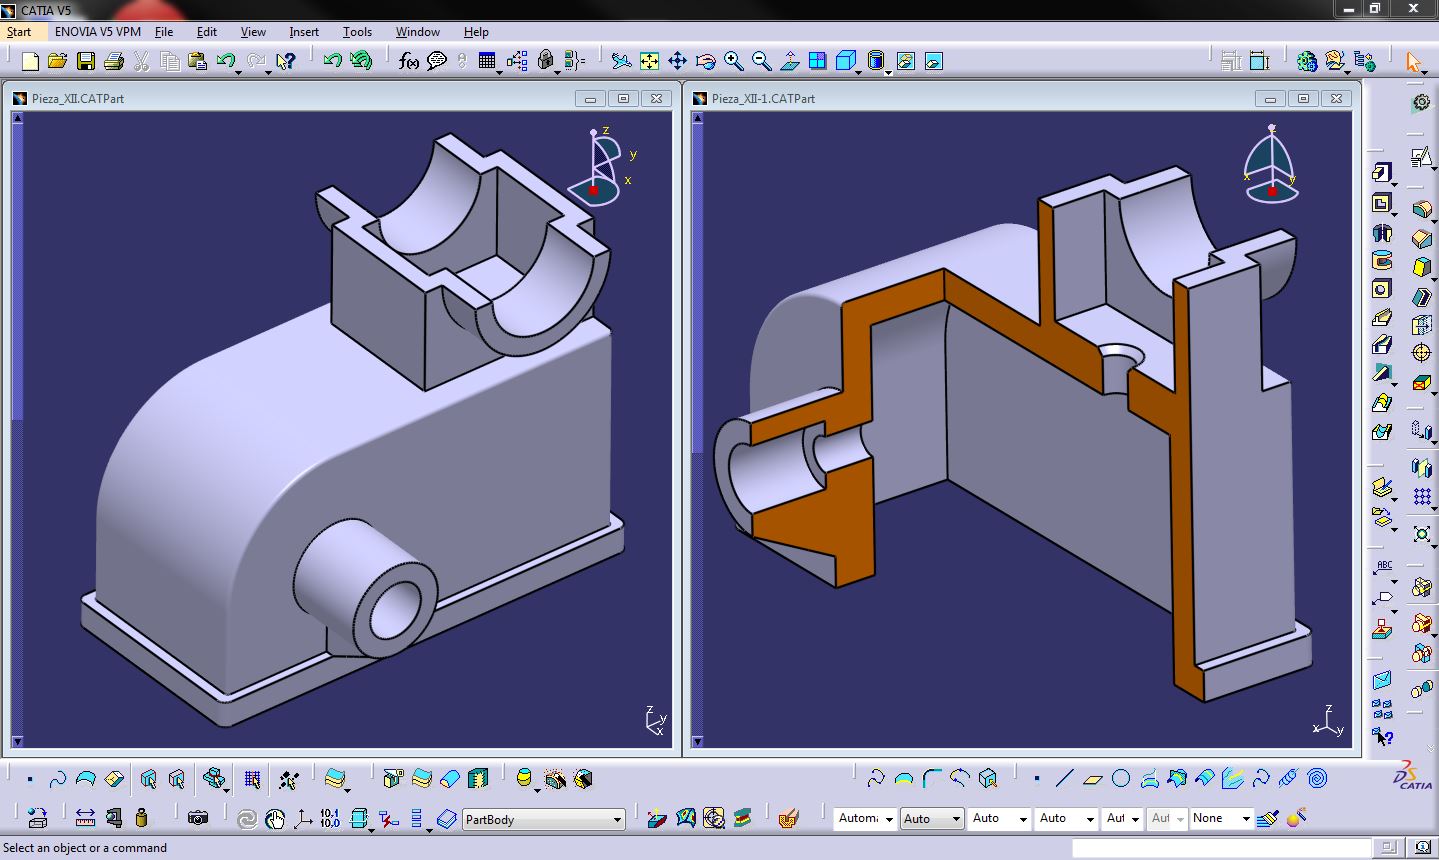Click the Capture camera icon
The width and height of the screenshot is (1439, 860).
coord(198,818)
